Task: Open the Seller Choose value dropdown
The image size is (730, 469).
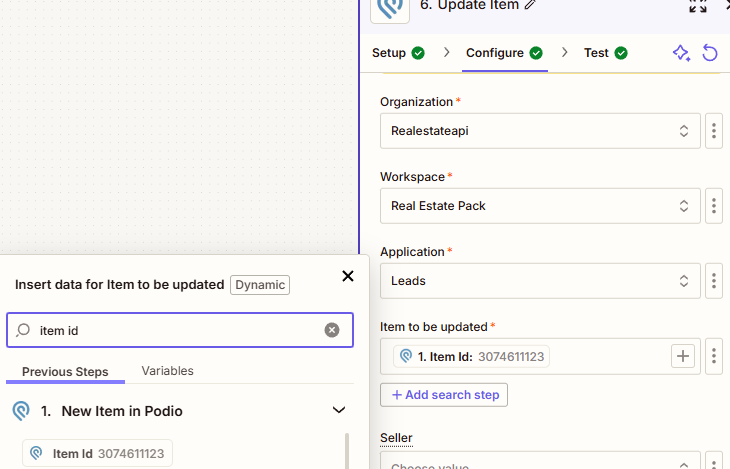Action: click(540, 460)
